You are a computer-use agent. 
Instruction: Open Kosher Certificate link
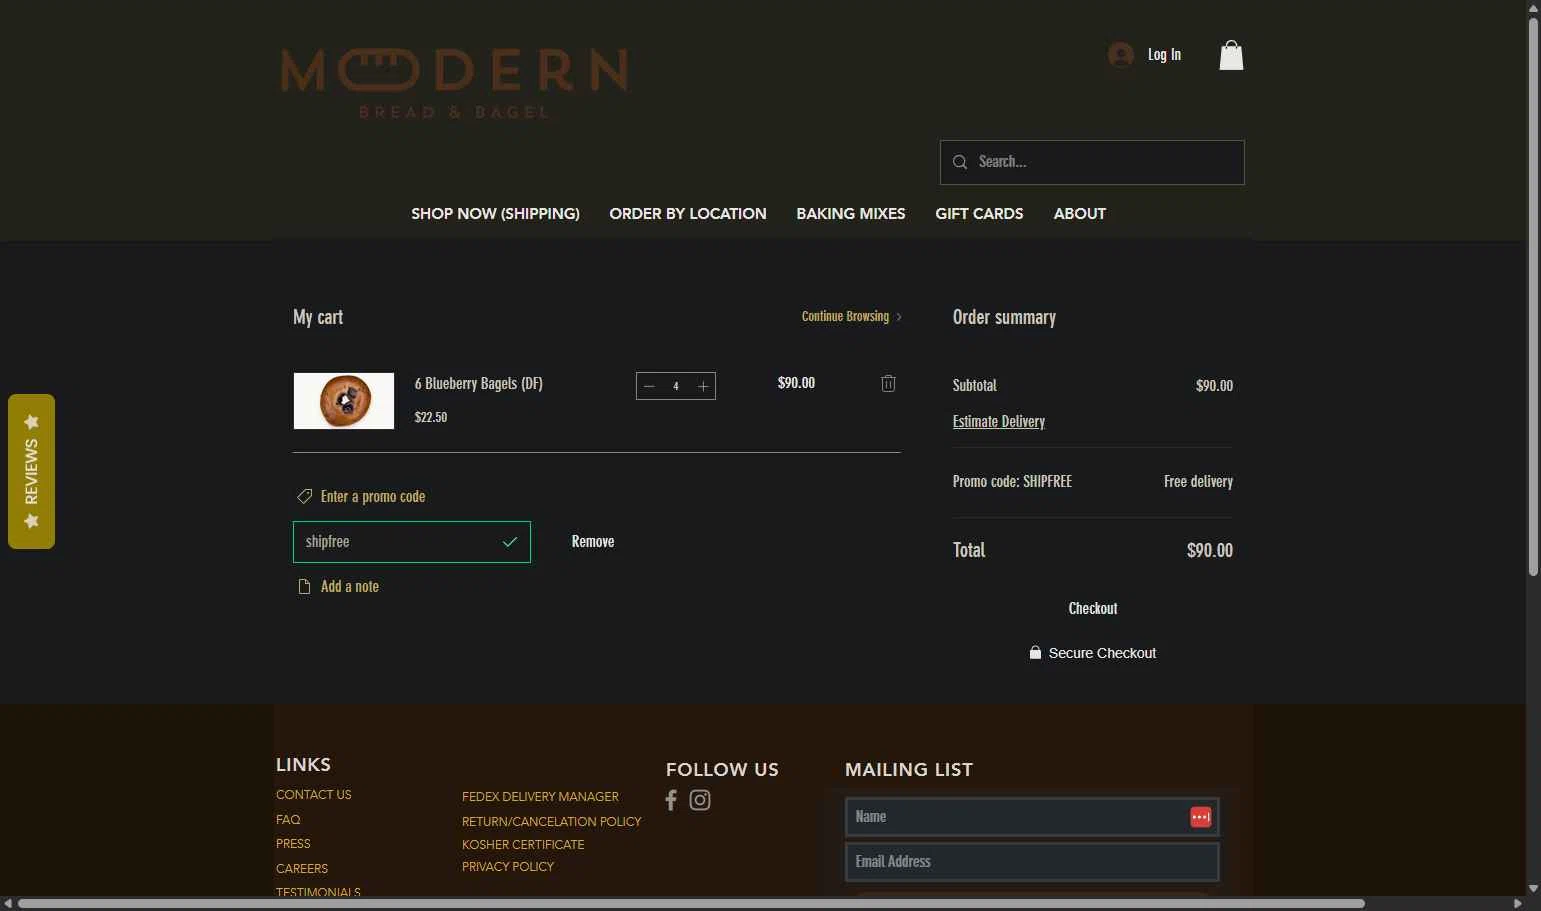[523, 845]
